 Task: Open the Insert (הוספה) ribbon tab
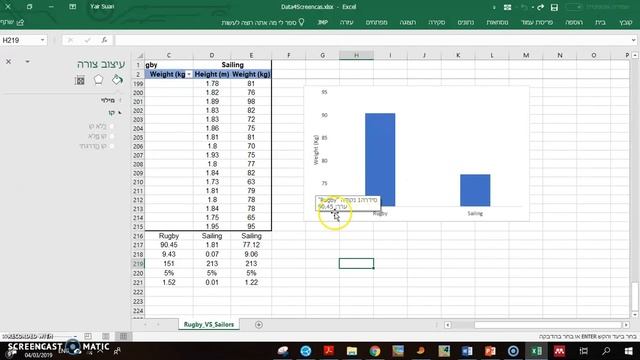pos(574,22)
